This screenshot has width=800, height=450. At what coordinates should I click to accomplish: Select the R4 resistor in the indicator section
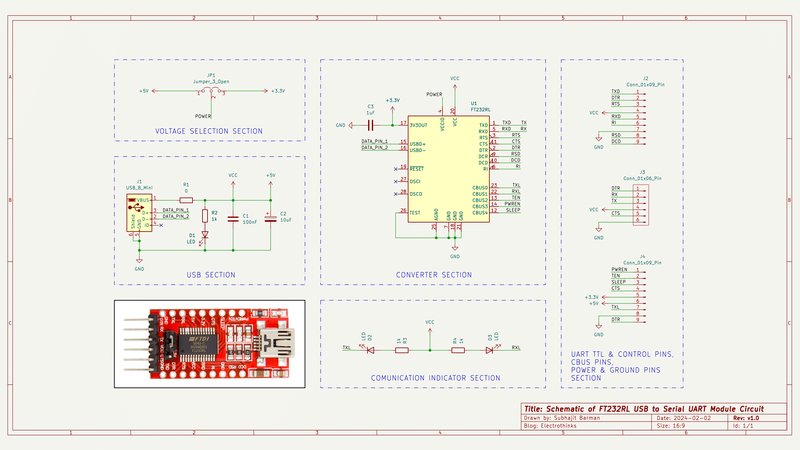[x=458, y=350]
